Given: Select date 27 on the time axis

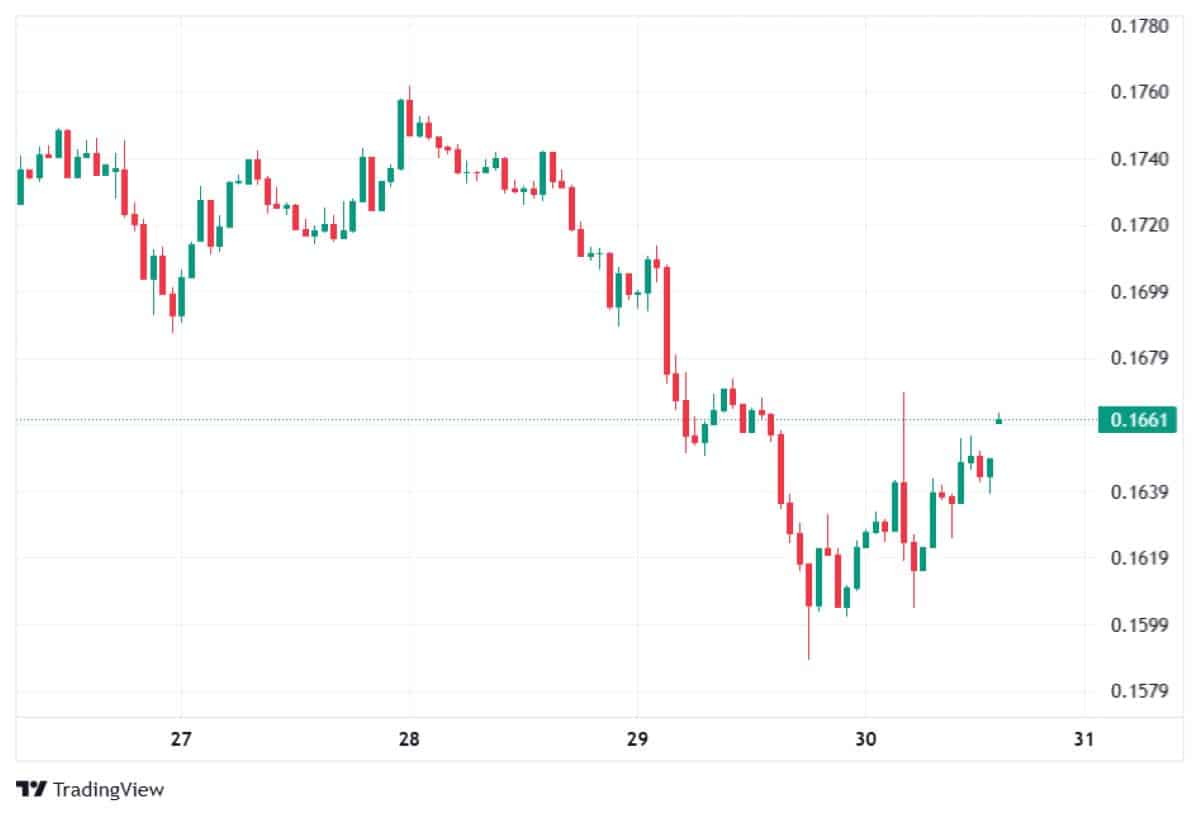Looking at the screenshot, I should [x=181, y=740].
